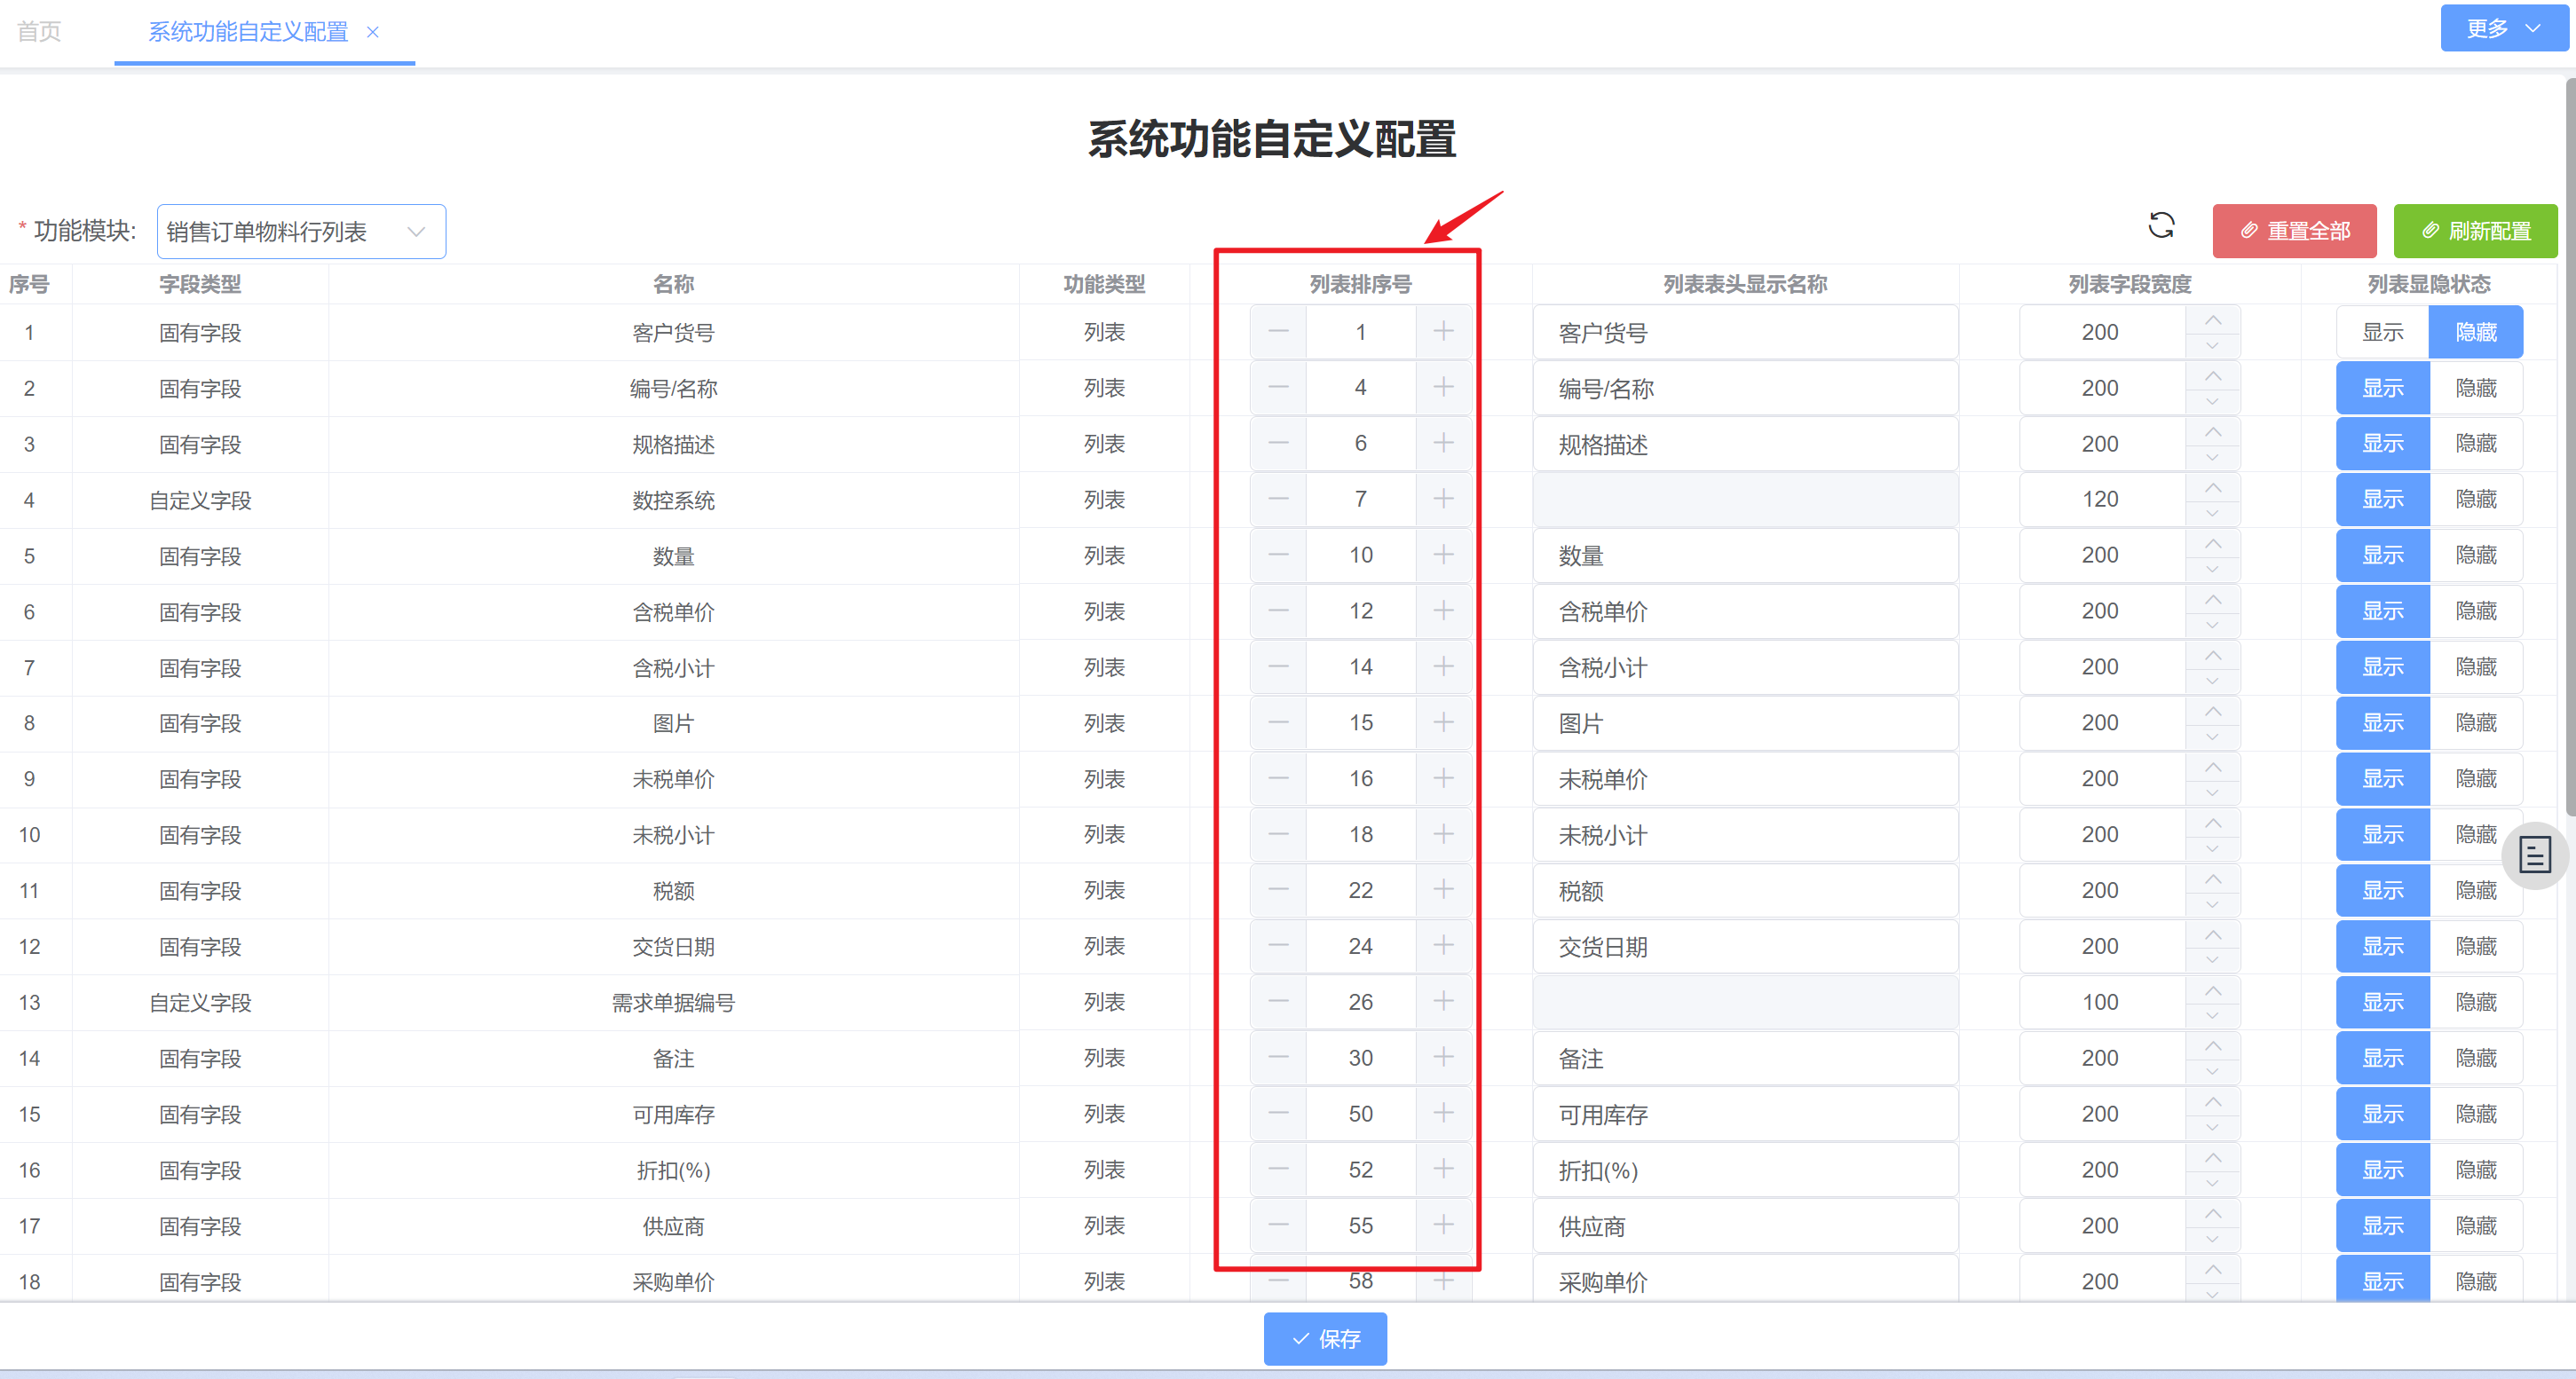Decrease sort number for 折扣(%) row
The image size is (2576, 1379).
pos(1278,1170)
